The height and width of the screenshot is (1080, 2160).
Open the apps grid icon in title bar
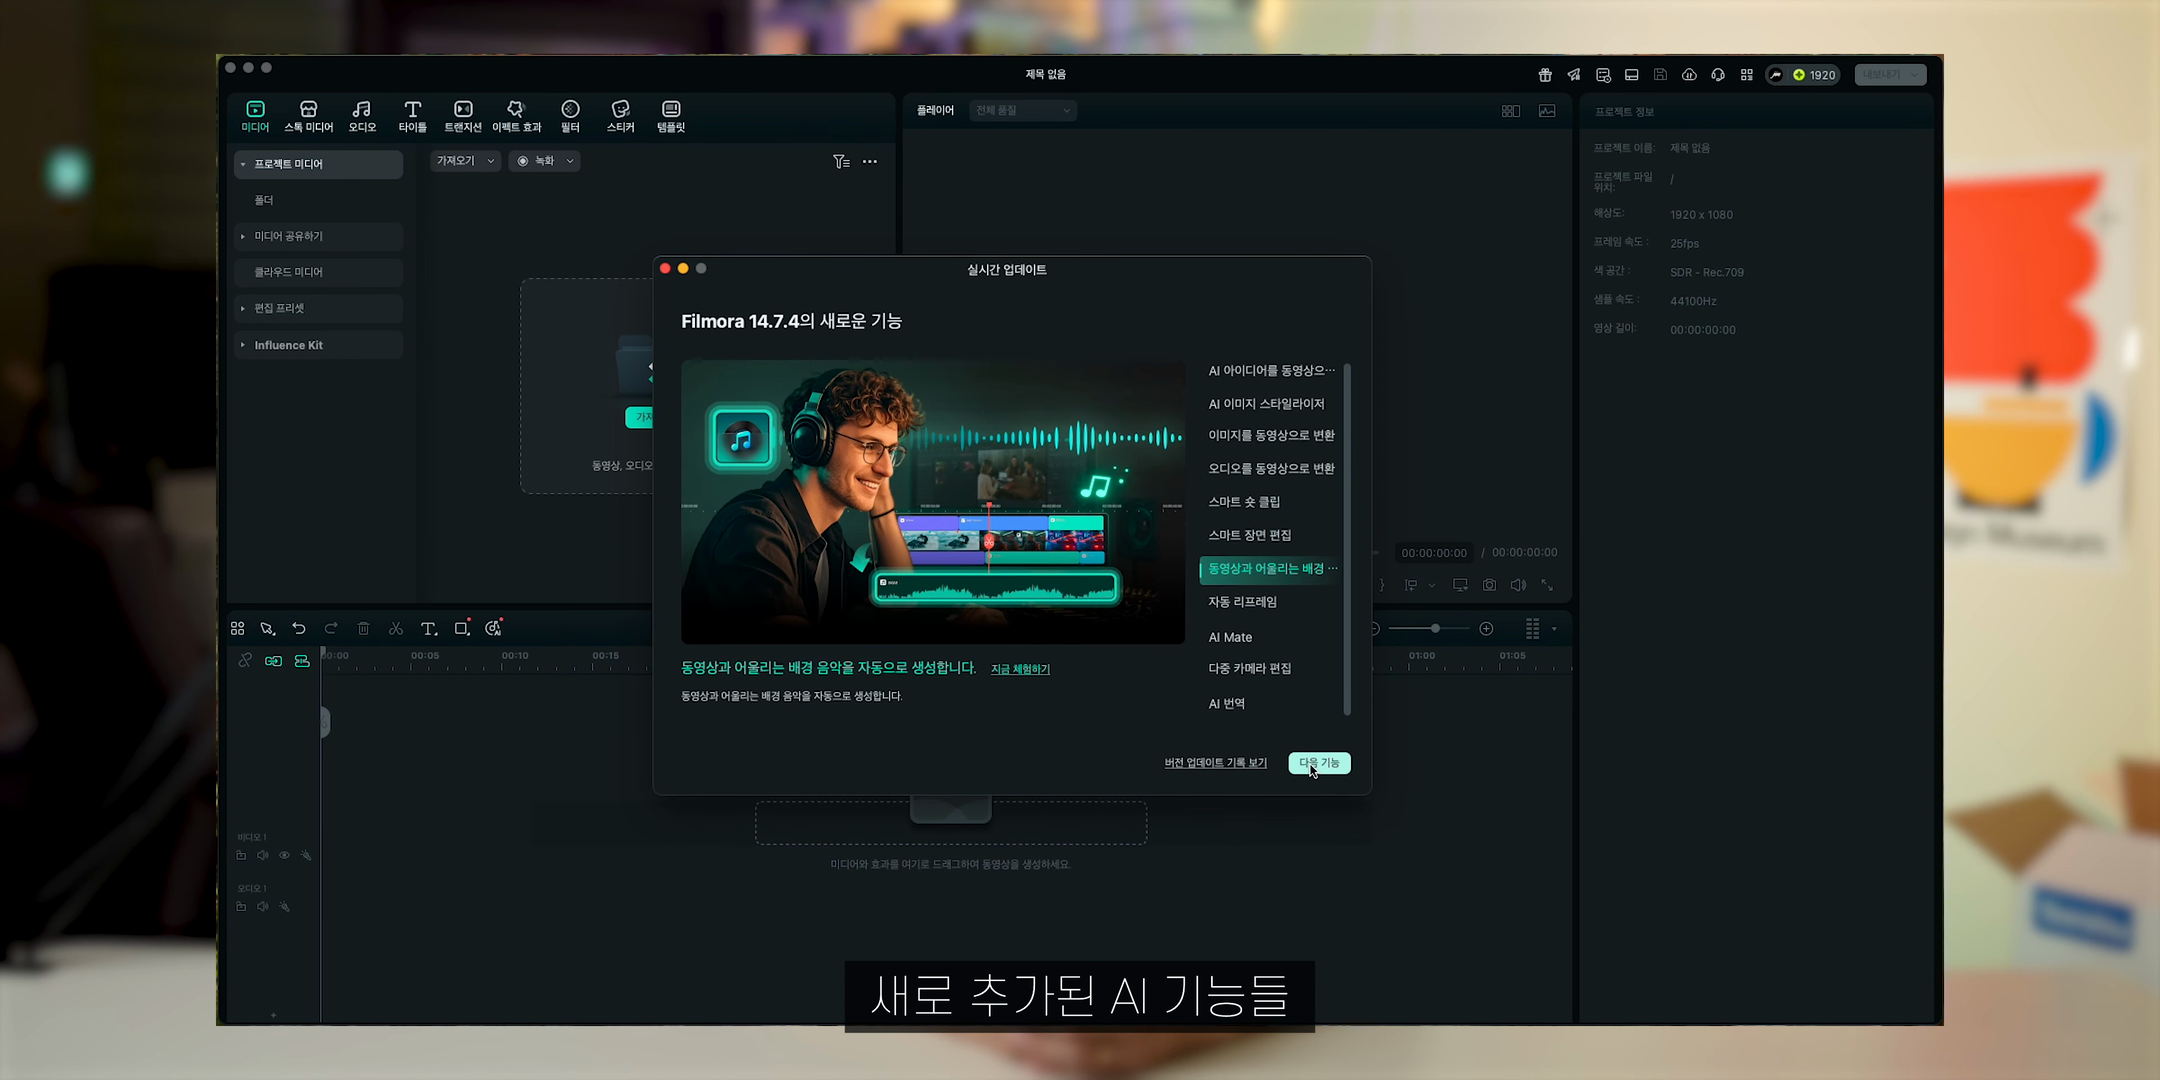[x=1747, y=75]
